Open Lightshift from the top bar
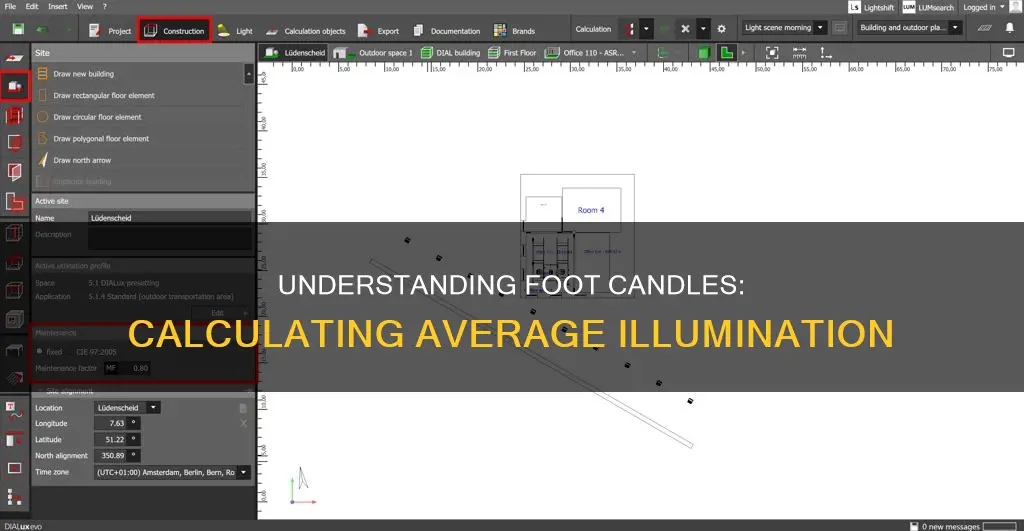Viewport: 1024px width, 531px height. pyautogui.click(x=871, y=7)
